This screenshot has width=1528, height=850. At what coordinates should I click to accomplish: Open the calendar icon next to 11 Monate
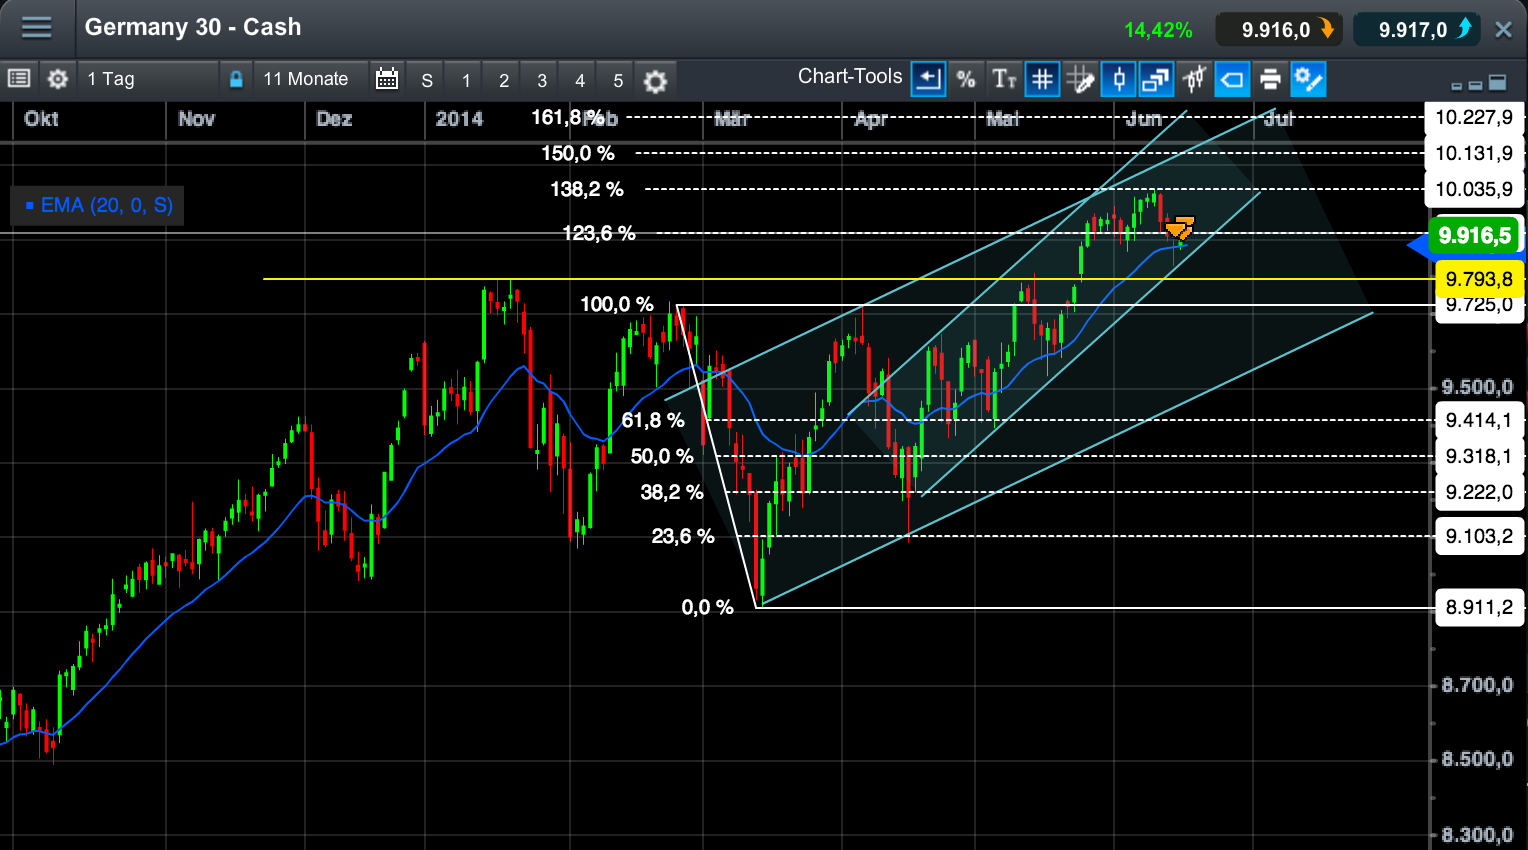point(387,78)
